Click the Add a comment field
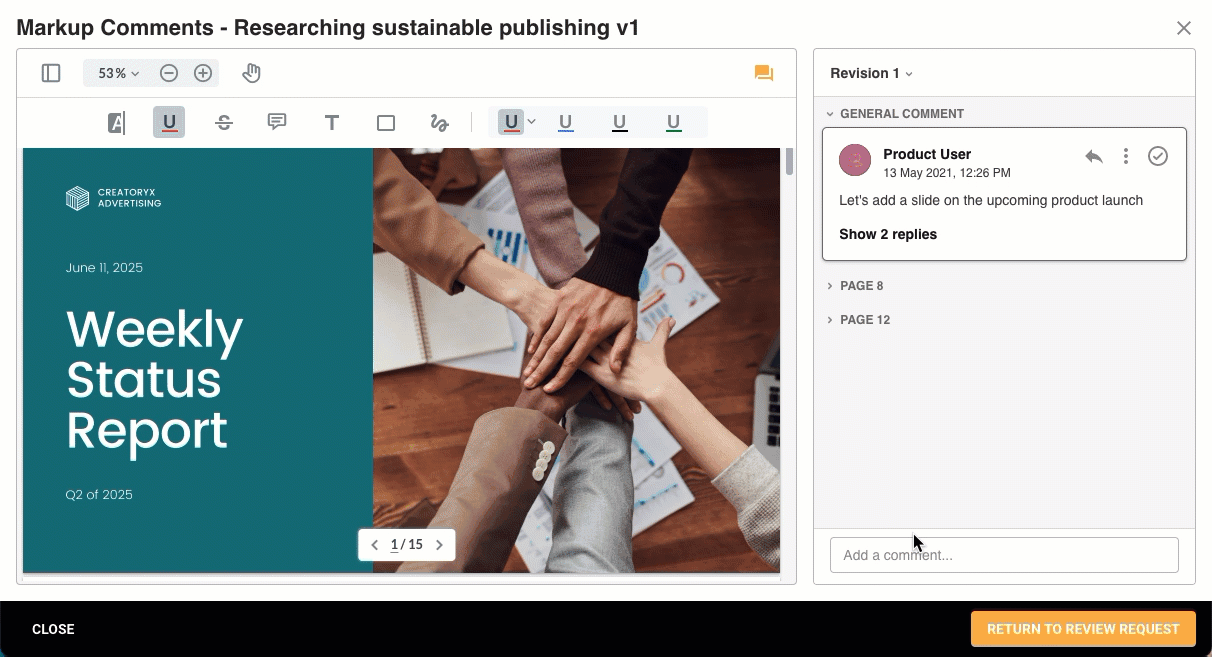Viewport: 1212px width, 657px height. 1004,555
